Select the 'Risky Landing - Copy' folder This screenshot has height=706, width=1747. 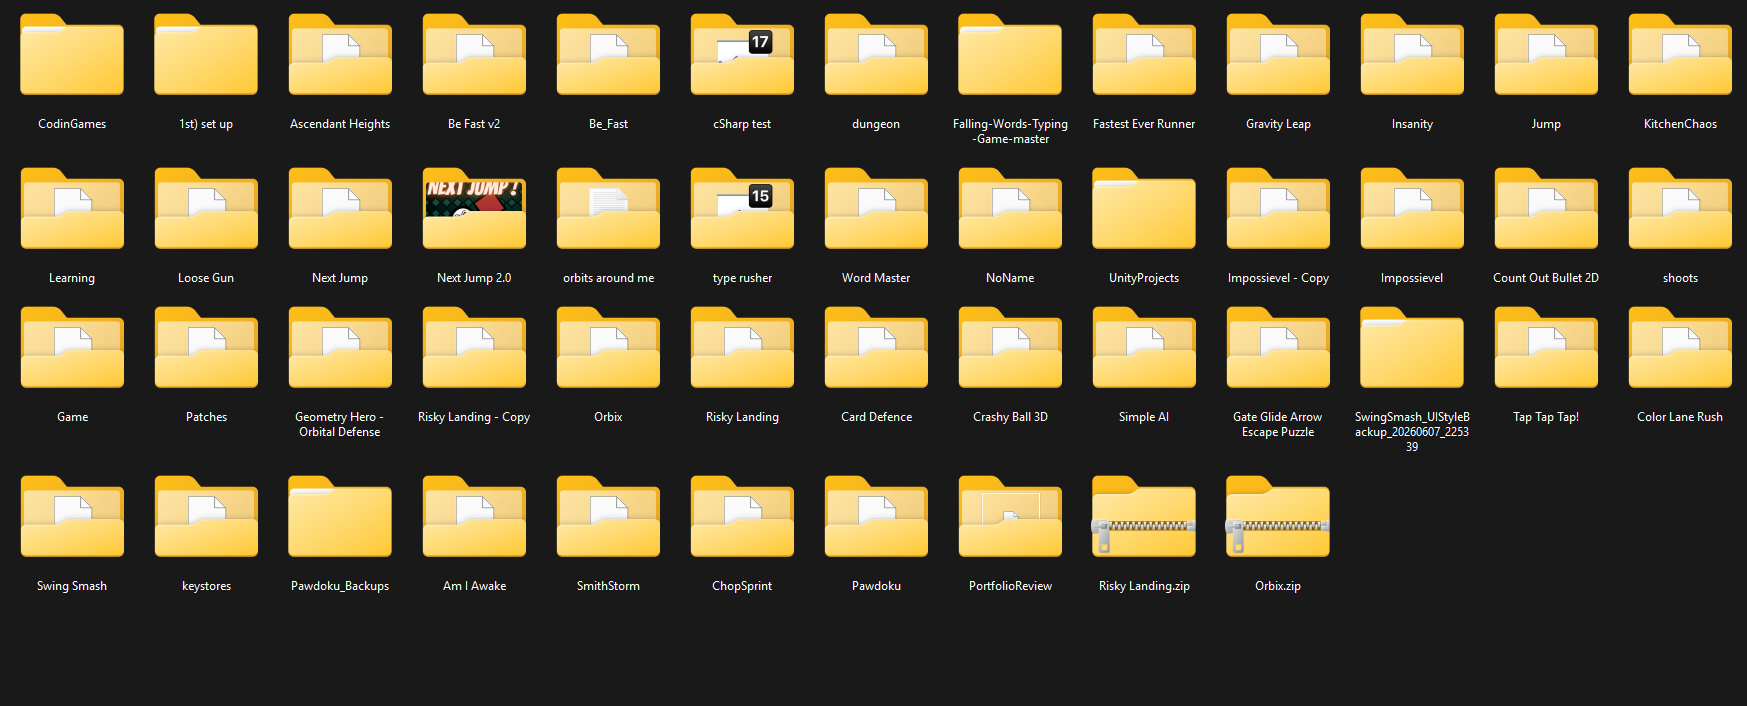(x=474, y=348)
